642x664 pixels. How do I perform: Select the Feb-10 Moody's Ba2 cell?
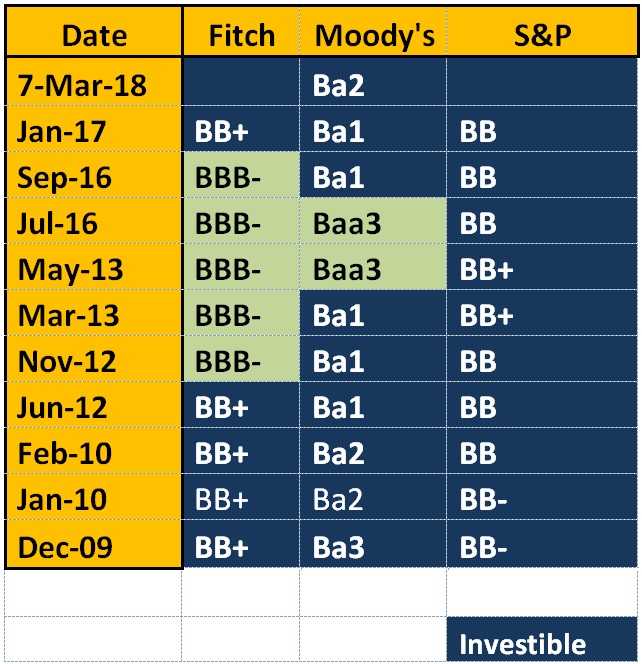pyautogui.click(x=373, y=450)
